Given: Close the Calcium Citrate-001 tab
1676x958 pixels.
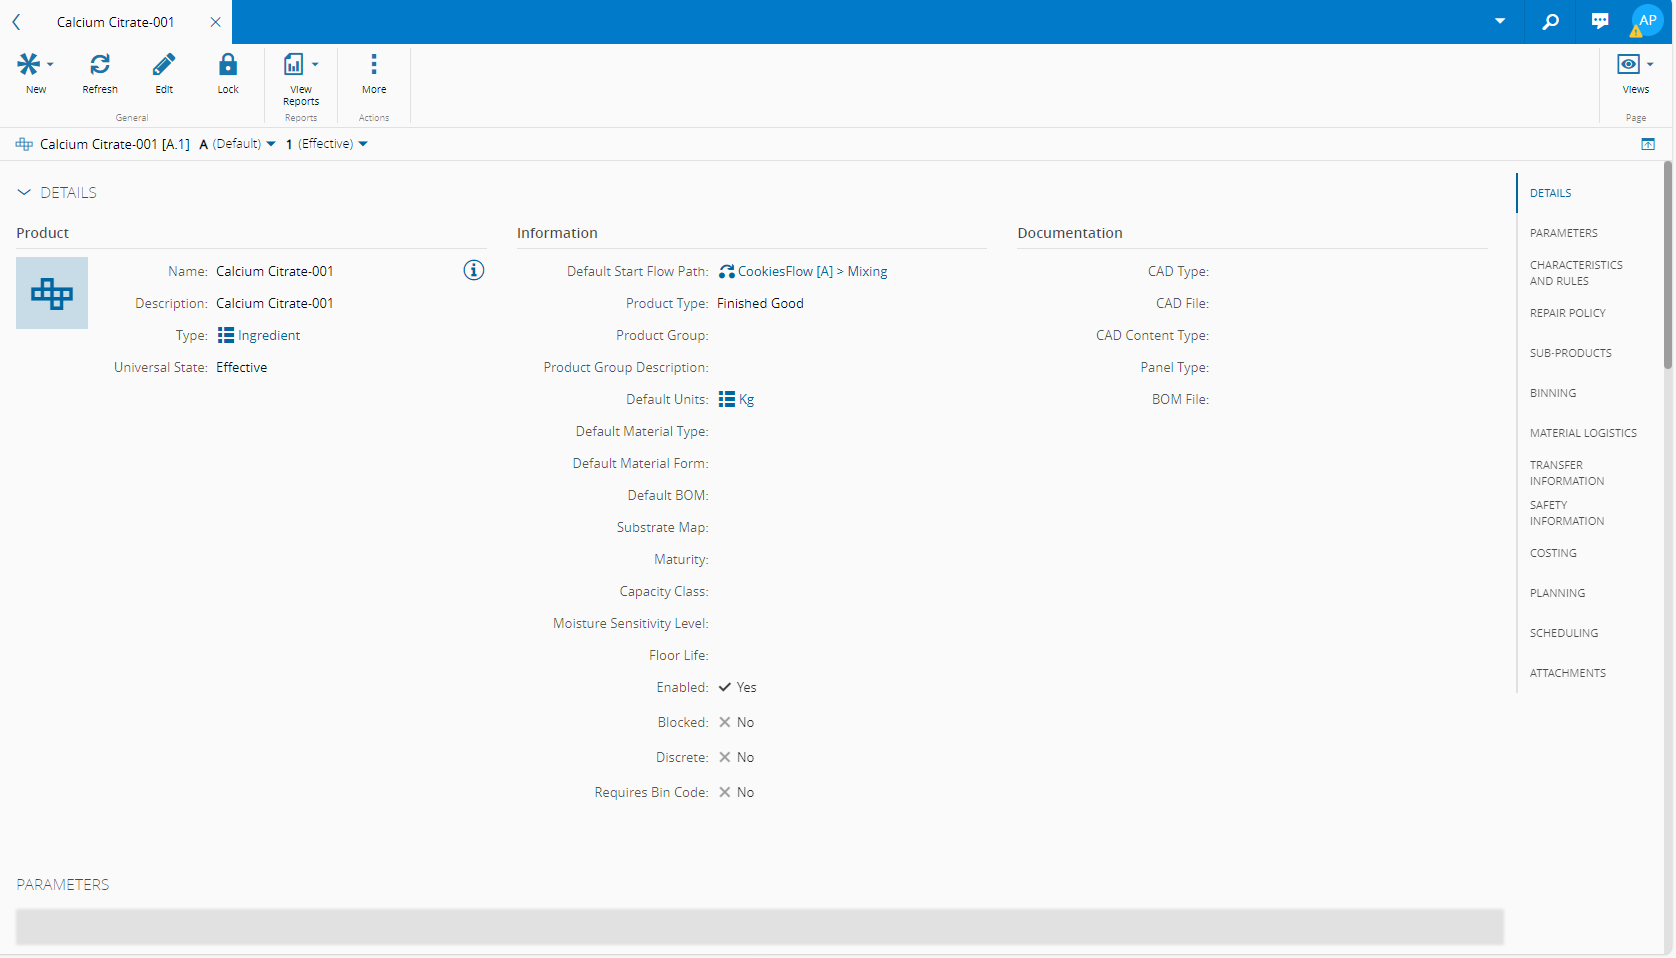Looking at the screenshot, I should pyautogui.click(x=215, y=22).
